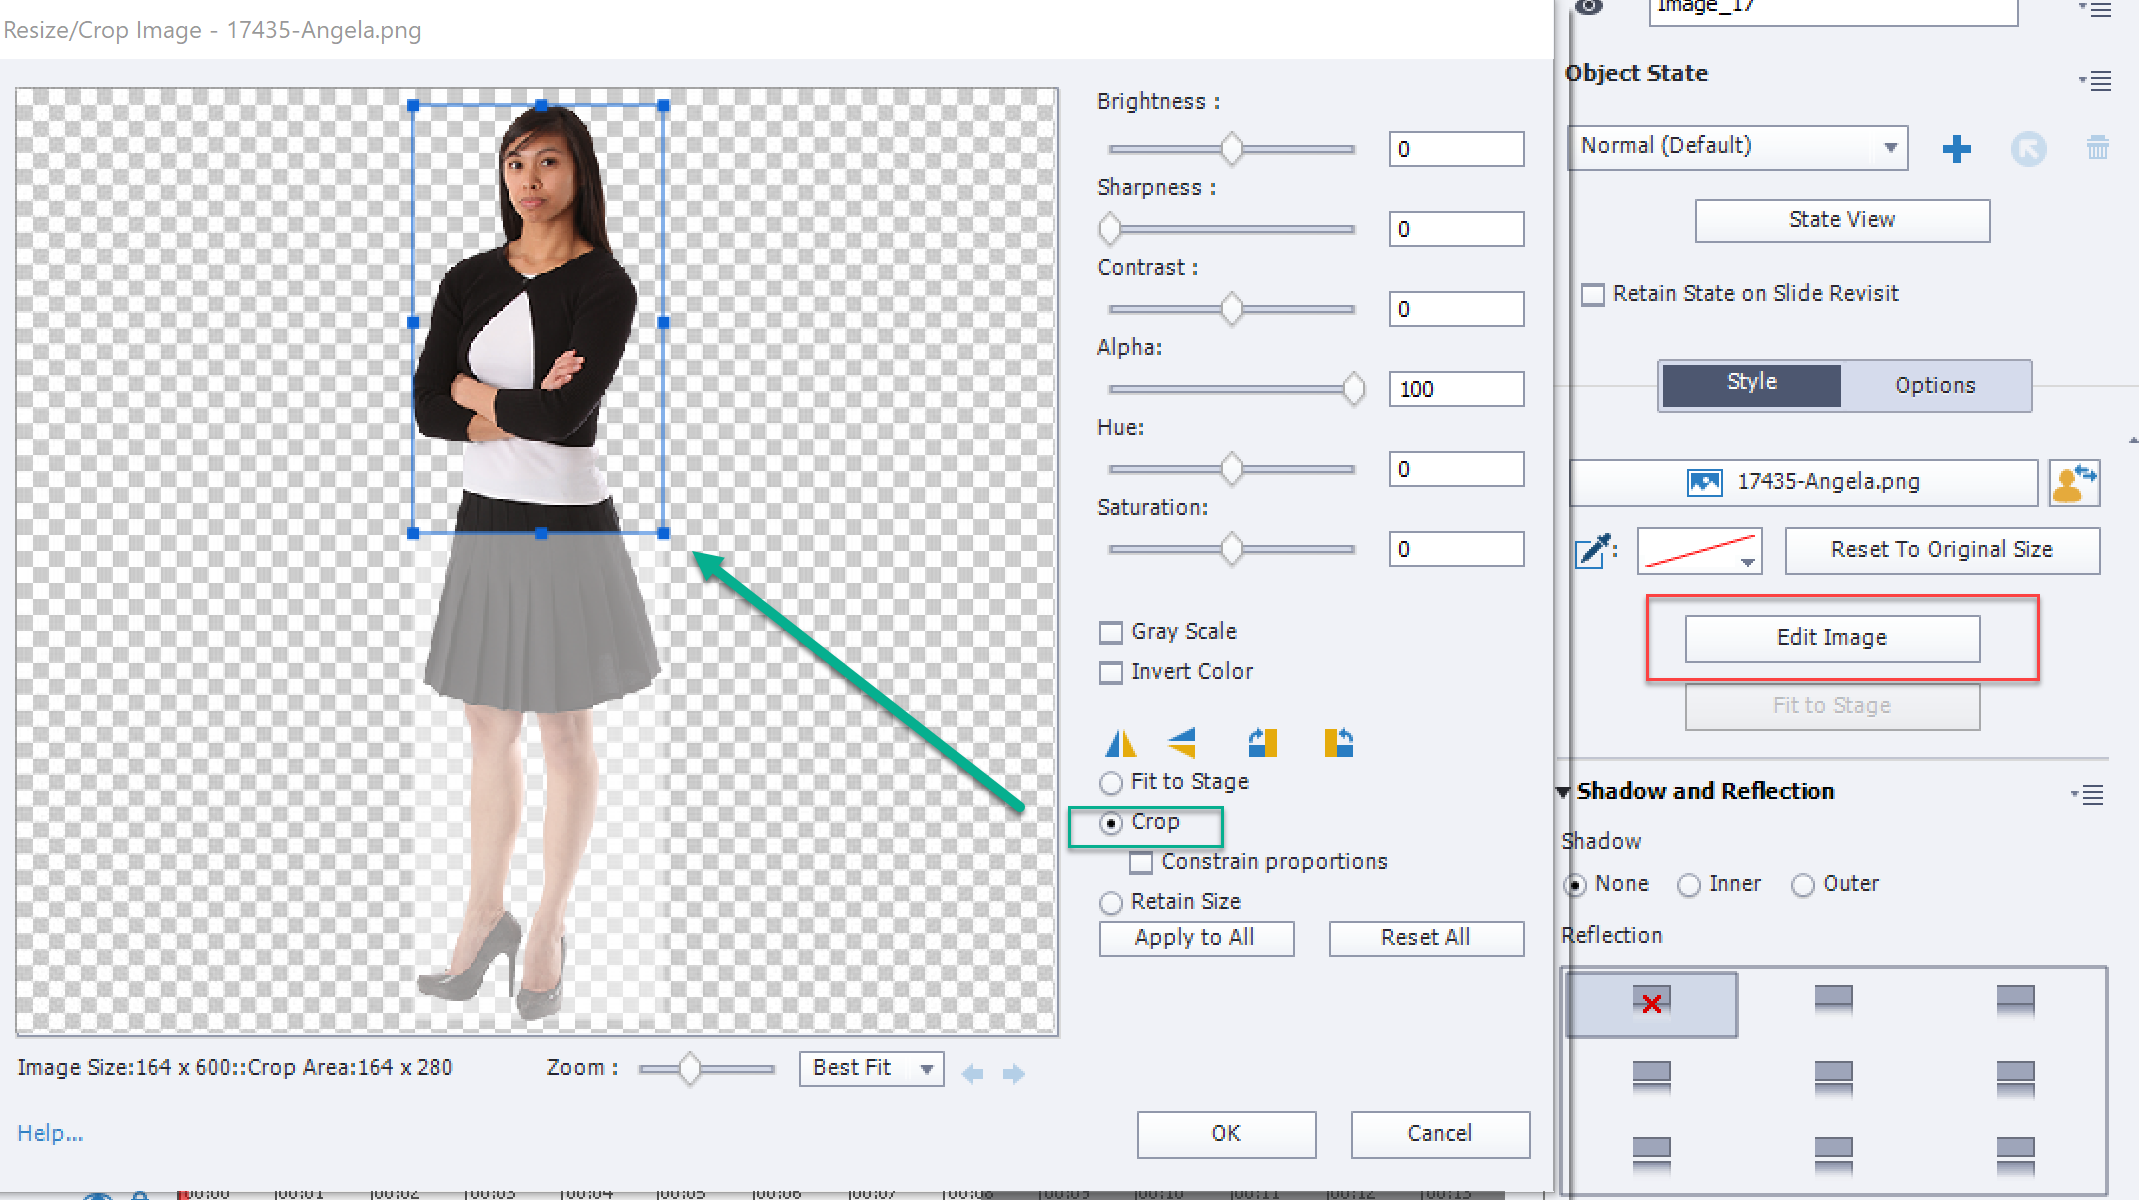Click the Reset All button
2139x1200 pixels.
[1421, 937]
